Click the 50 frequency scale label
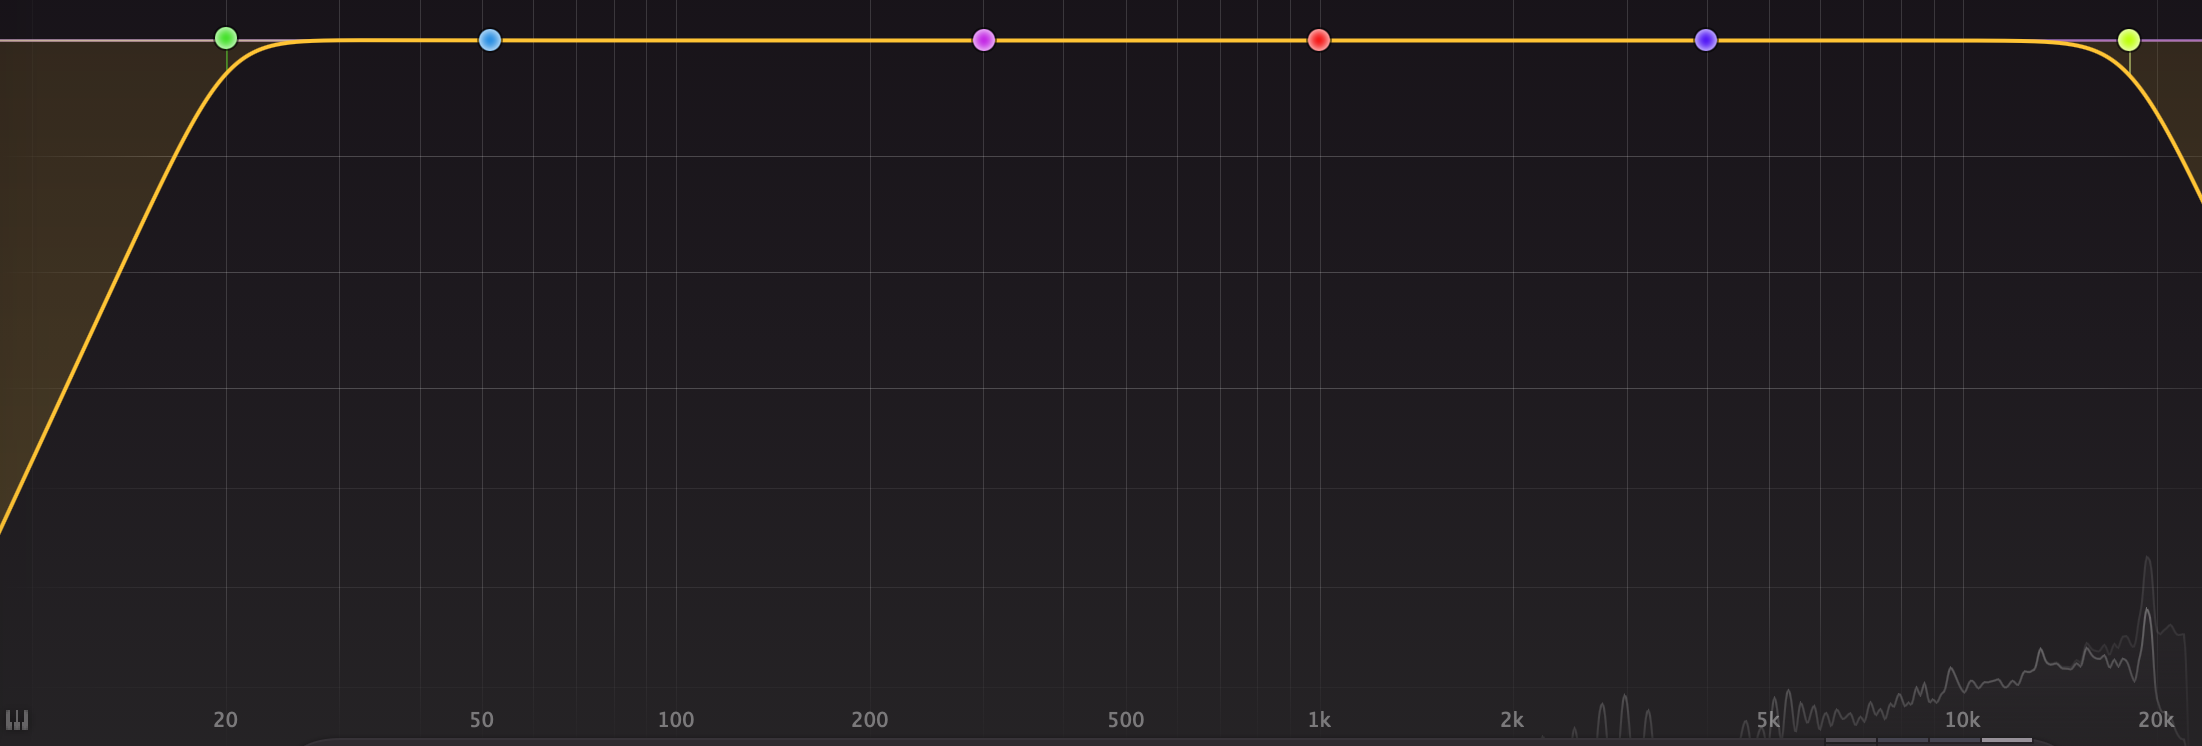The height and width of the screenshot is (746, 2202). coord(482,720)
